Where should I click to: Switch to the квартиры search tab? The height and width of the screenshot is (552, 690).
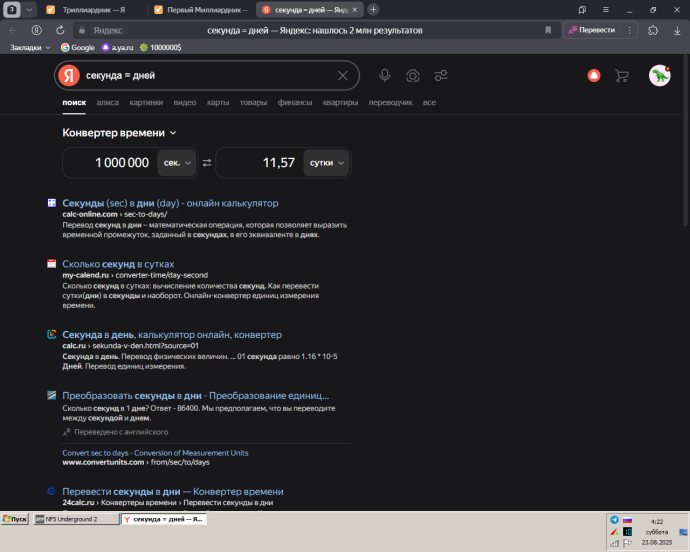pos(340,103)
